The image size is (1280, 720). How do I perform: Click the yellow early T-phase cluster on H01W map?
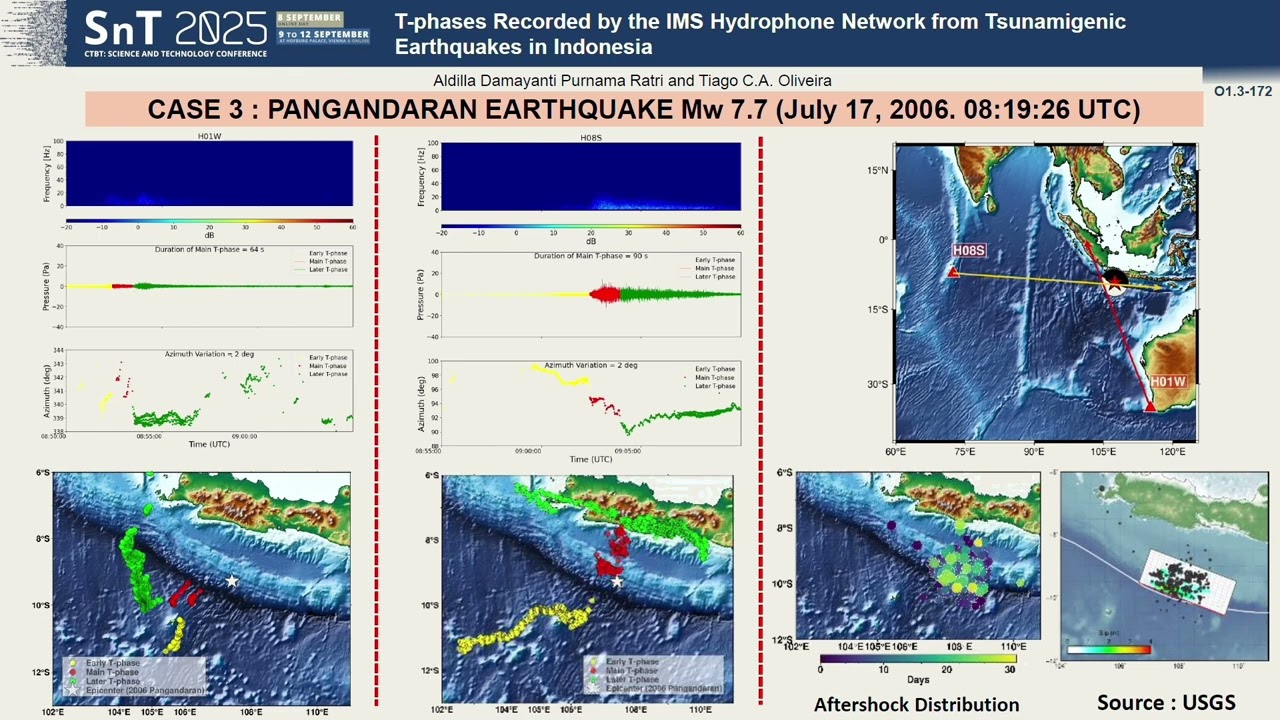click(x=175, y=635)
